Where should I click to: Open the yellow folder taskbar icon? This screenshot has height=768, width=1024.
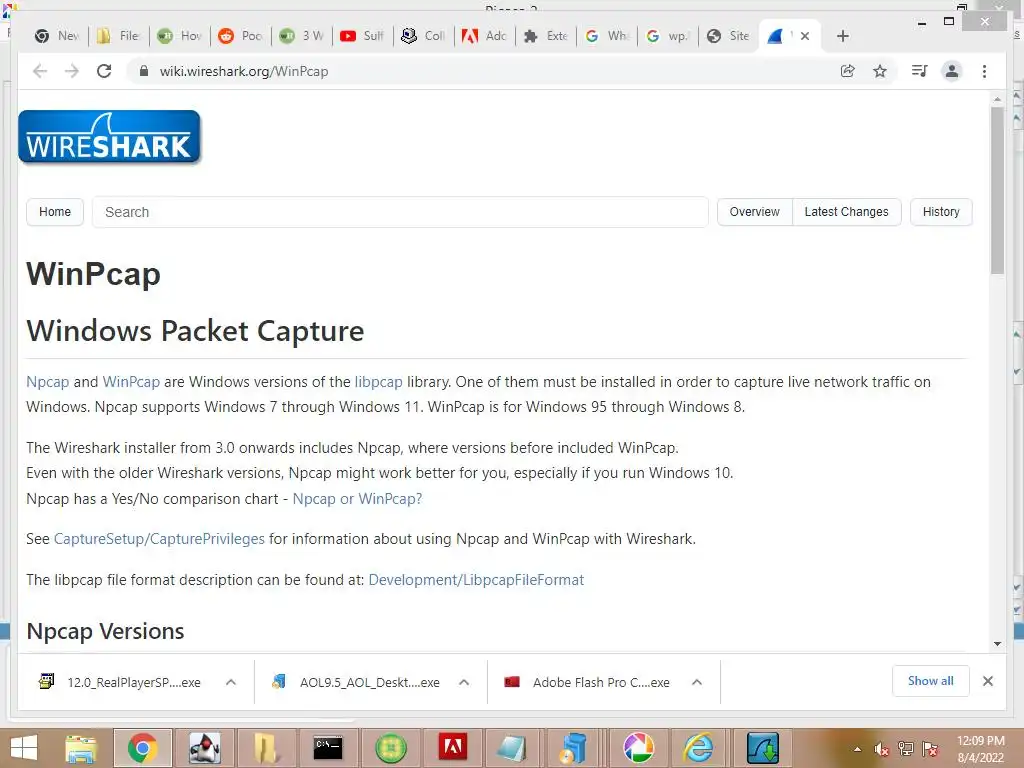point(266,748)
